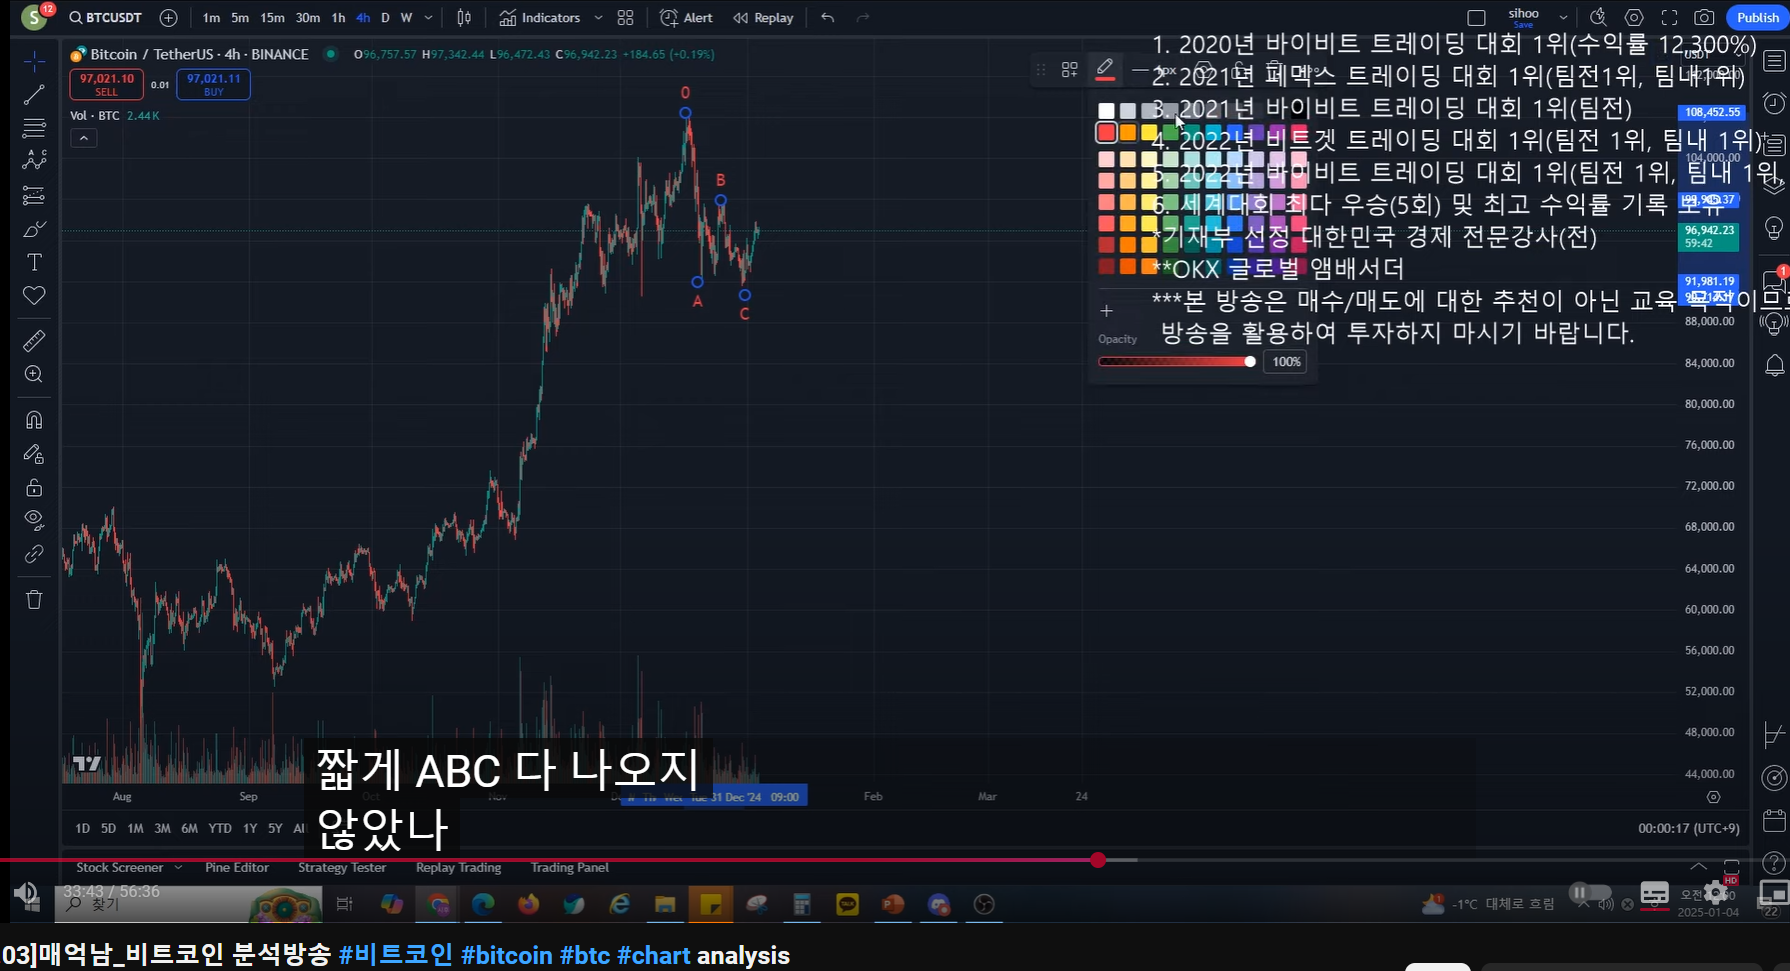The image size is (1790, 971).
Task: Click the Publish button
Action: [x=1757, y=17]
